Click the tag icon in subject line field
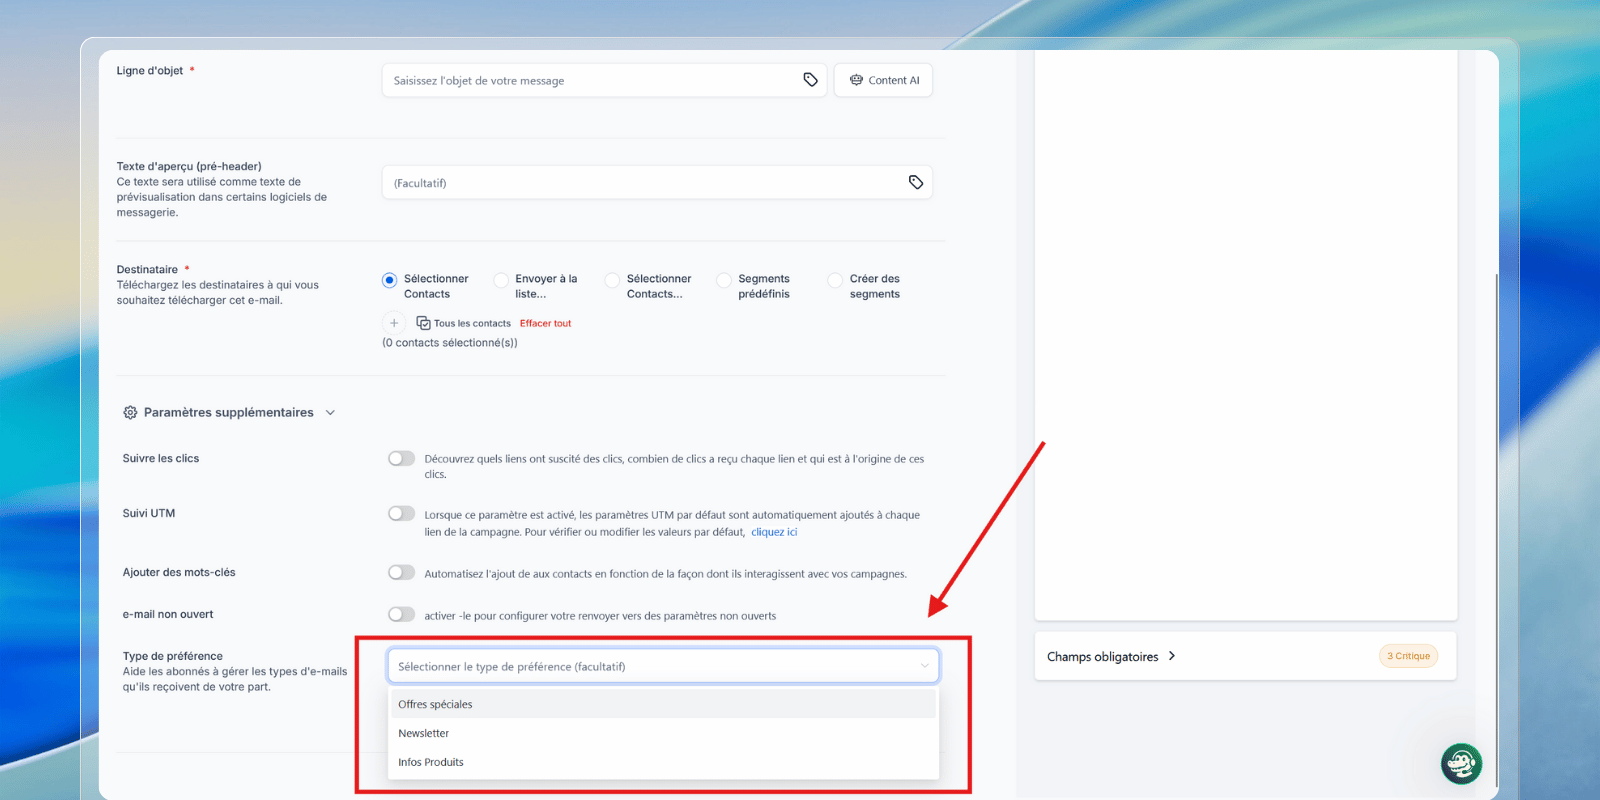This screenshot has height=800, width=1600. tap(810, 80)
